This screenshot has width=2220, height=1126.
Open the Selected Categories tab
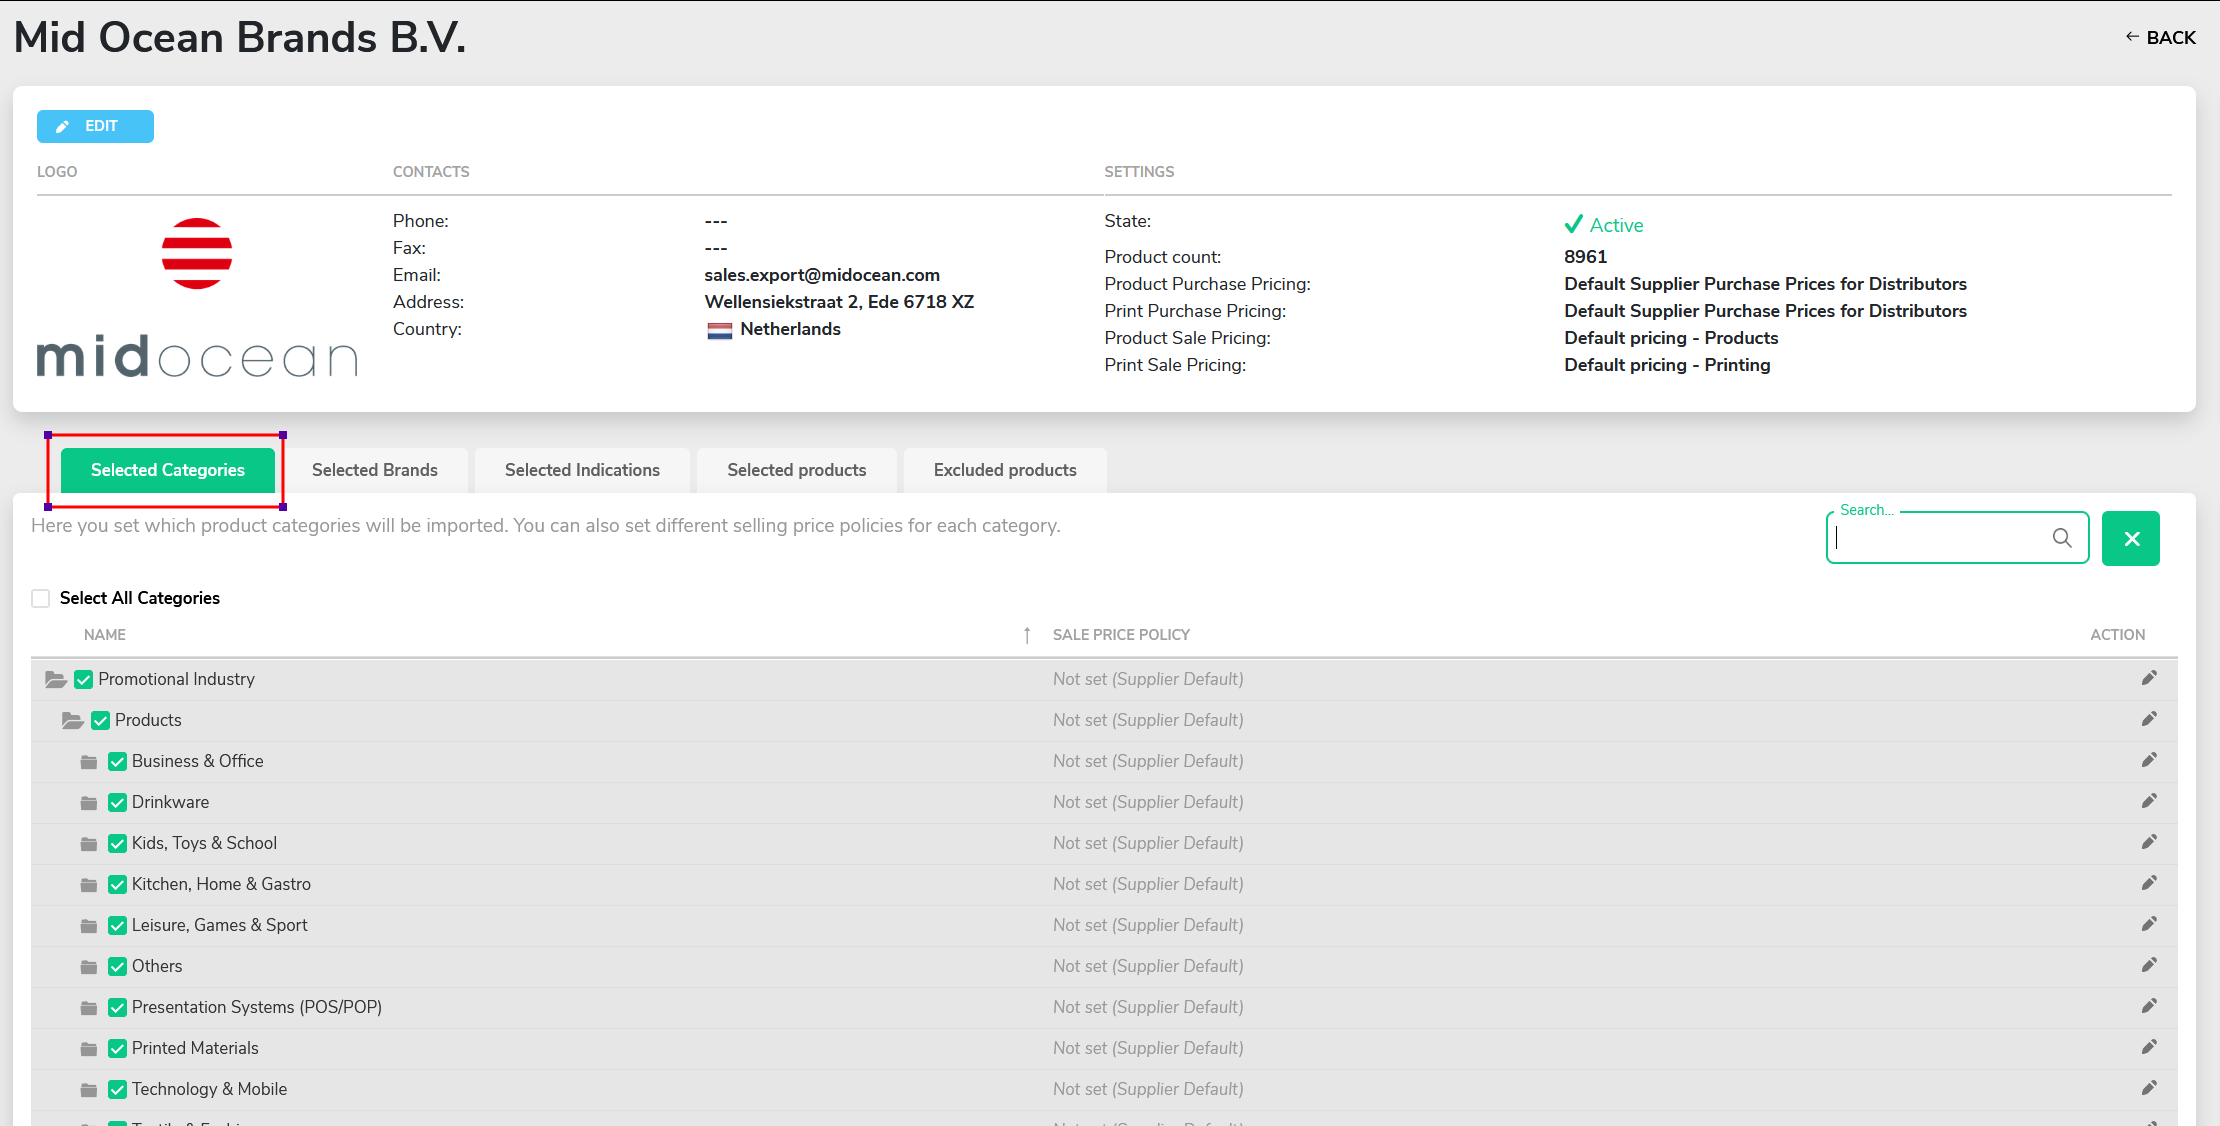tap(168, 470)
